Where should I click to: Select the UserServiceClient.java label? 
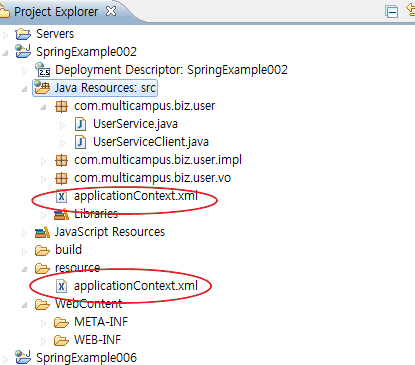pyautogui.click(x=151, y=142)
